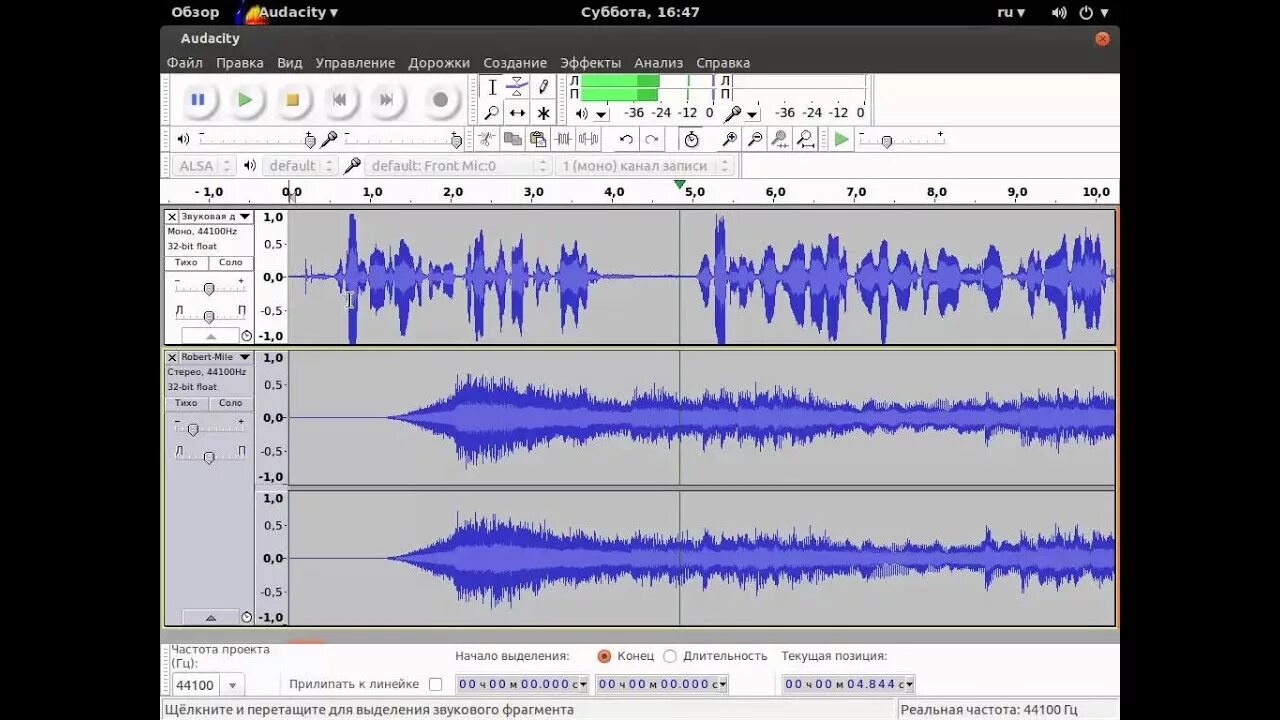Viewport: 1280px width, 720px height.
Task: Select the Time Shift tool
Action: click(517, 113)
